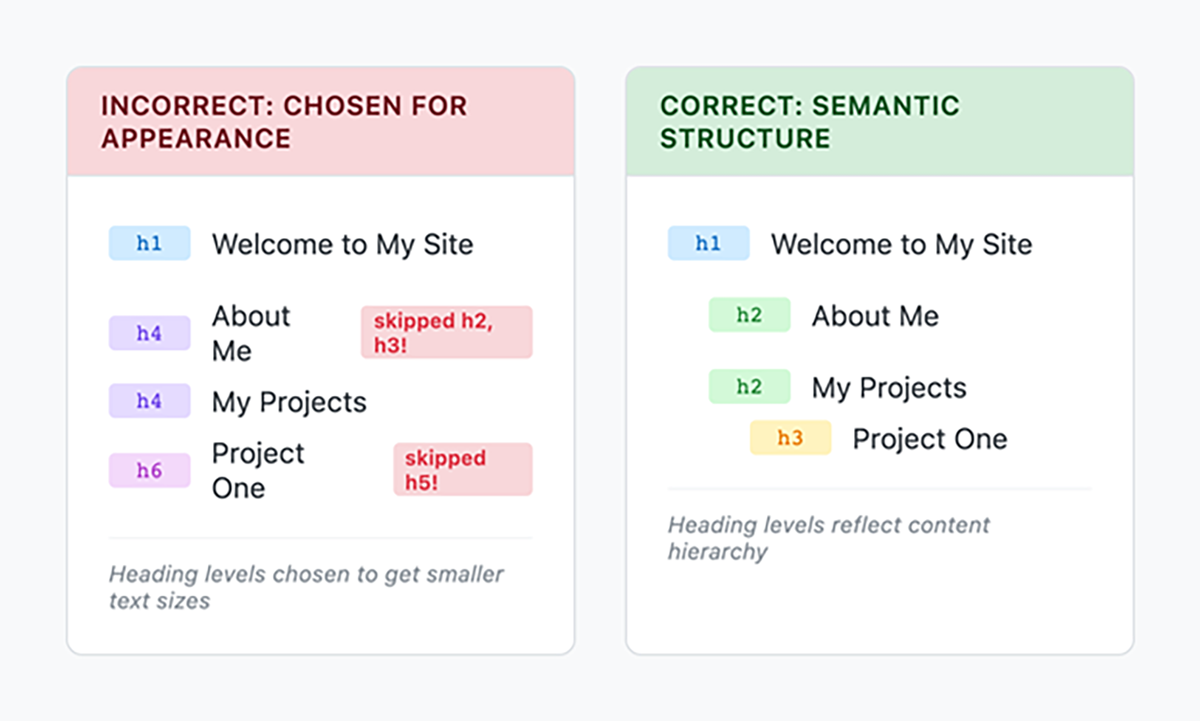Click the h4 badge beside My Projects
Image resolution: width=1200 pixels, height=721 pixels.
149,401
